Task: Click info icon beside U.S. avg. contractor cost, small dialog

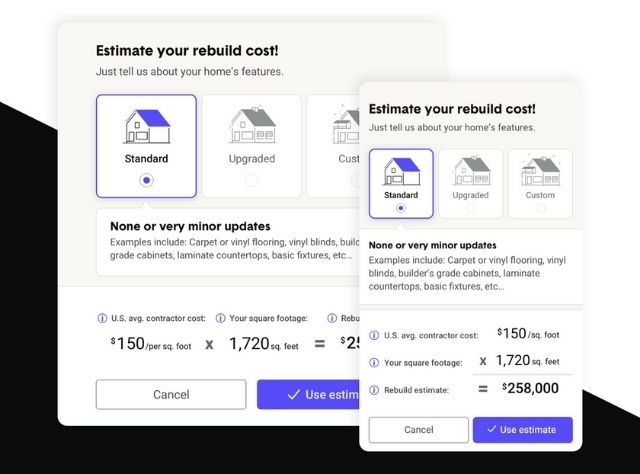Action: pos(374,335)
